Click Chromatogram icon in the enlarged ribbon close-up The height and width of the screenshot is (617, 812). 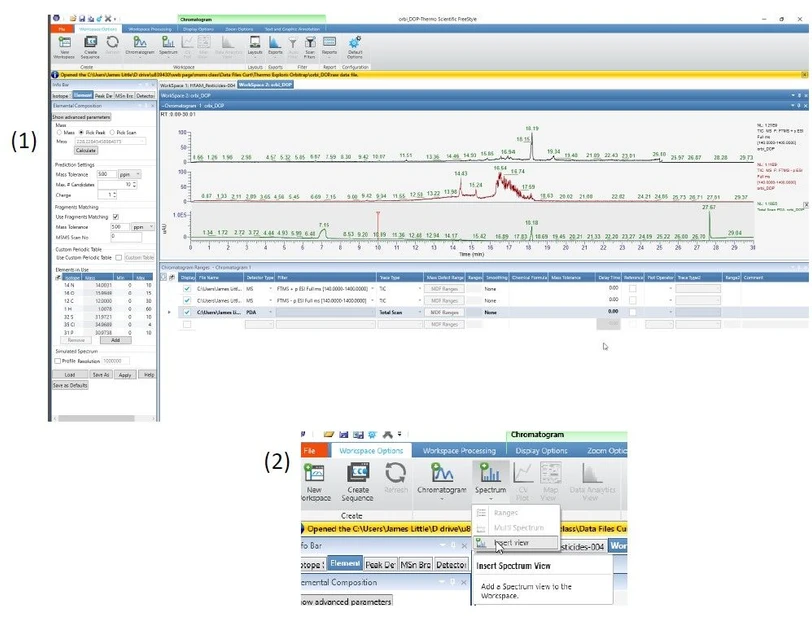(x=442, y=479)
